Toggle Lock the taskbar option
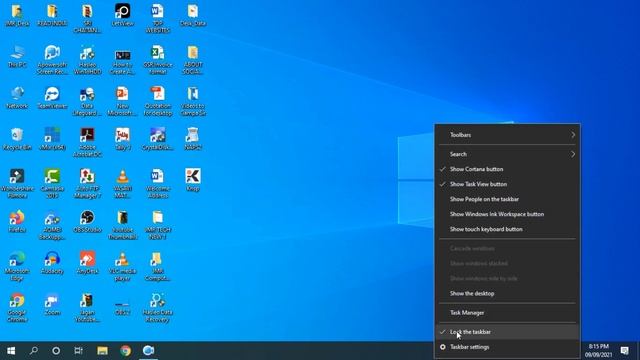The height and width of the screenshot is (360, 640). (x=507, y=332)
